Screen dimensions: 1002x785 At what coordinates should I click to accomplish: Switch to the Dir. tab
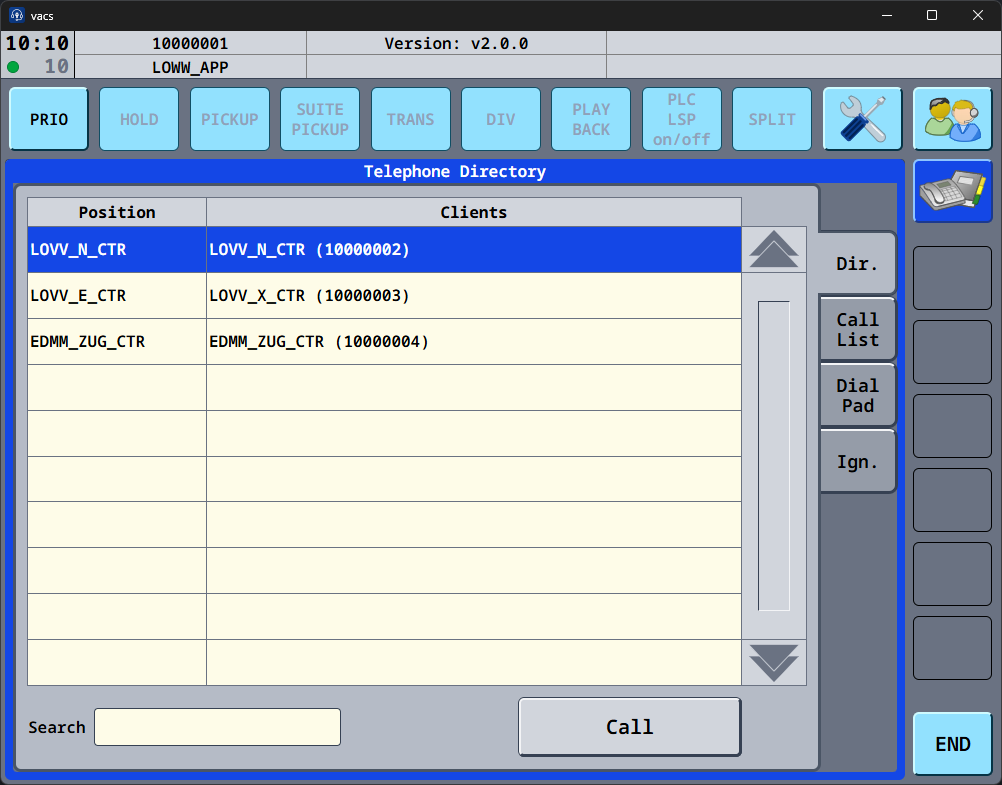point(857,264)
